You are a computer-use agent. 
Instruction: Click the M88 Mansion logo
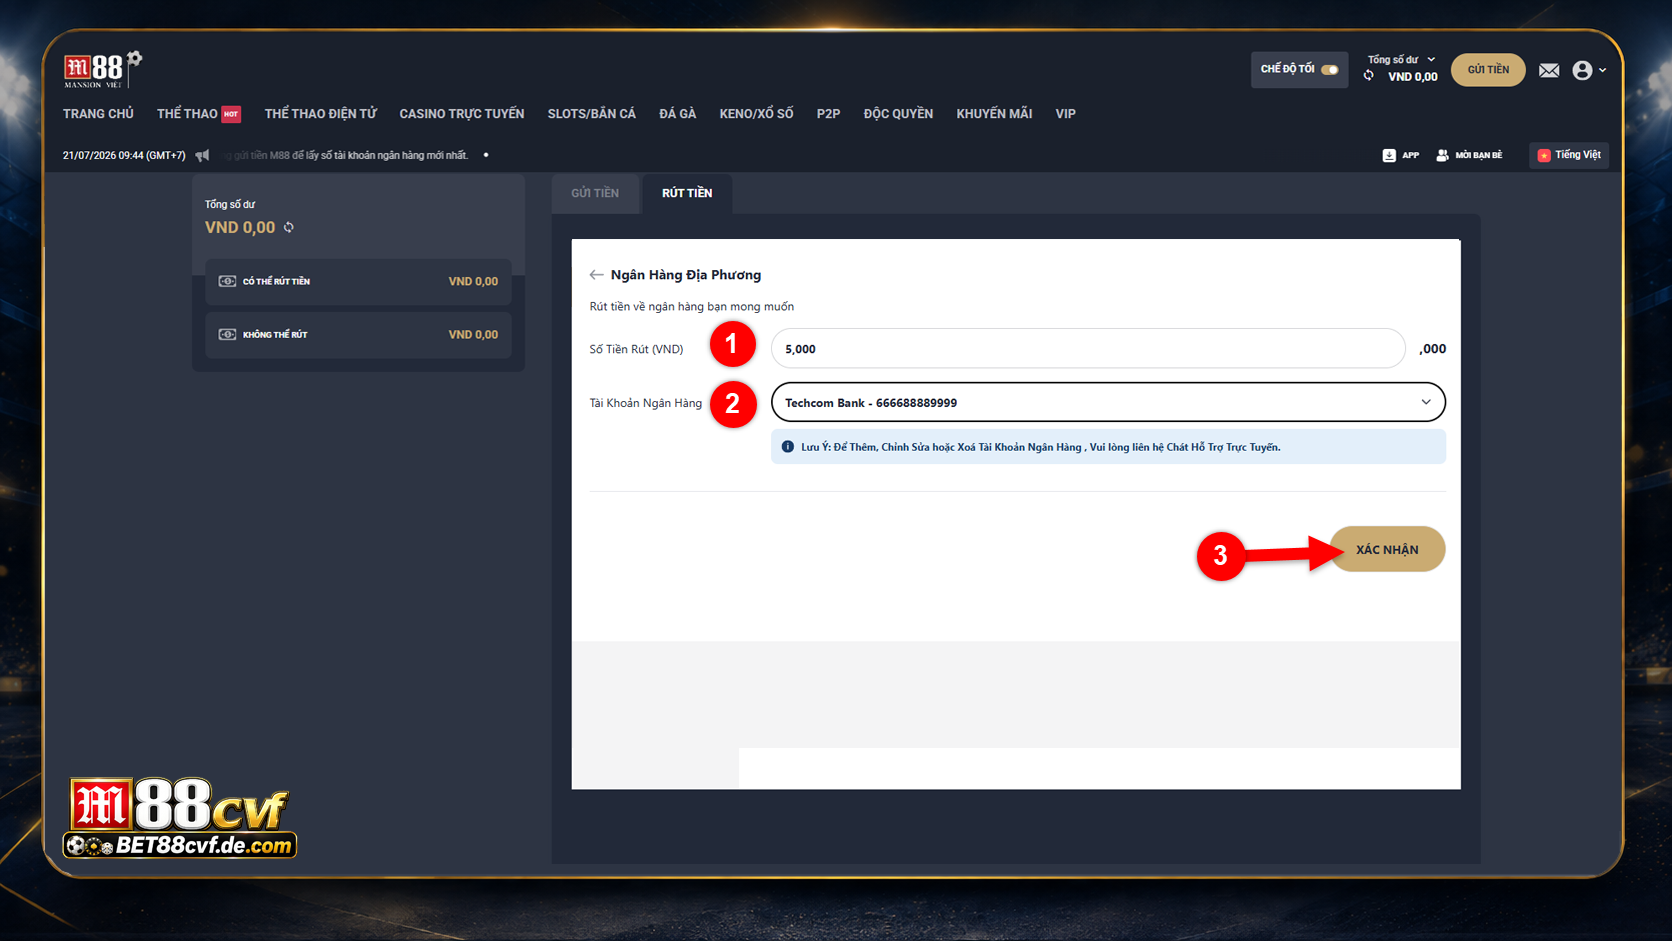[x=103, y=70]
